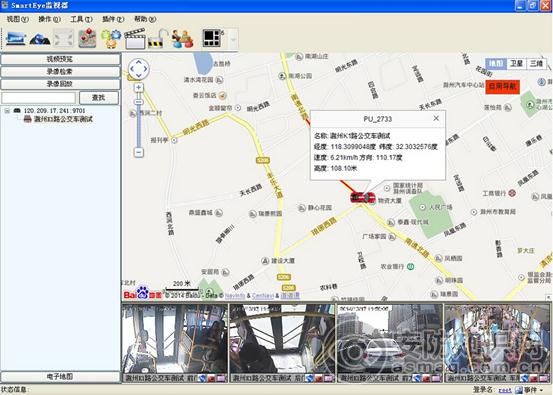Click blue round icon under cabin video
The image size is (553, 395).
[x=525, y=378]
